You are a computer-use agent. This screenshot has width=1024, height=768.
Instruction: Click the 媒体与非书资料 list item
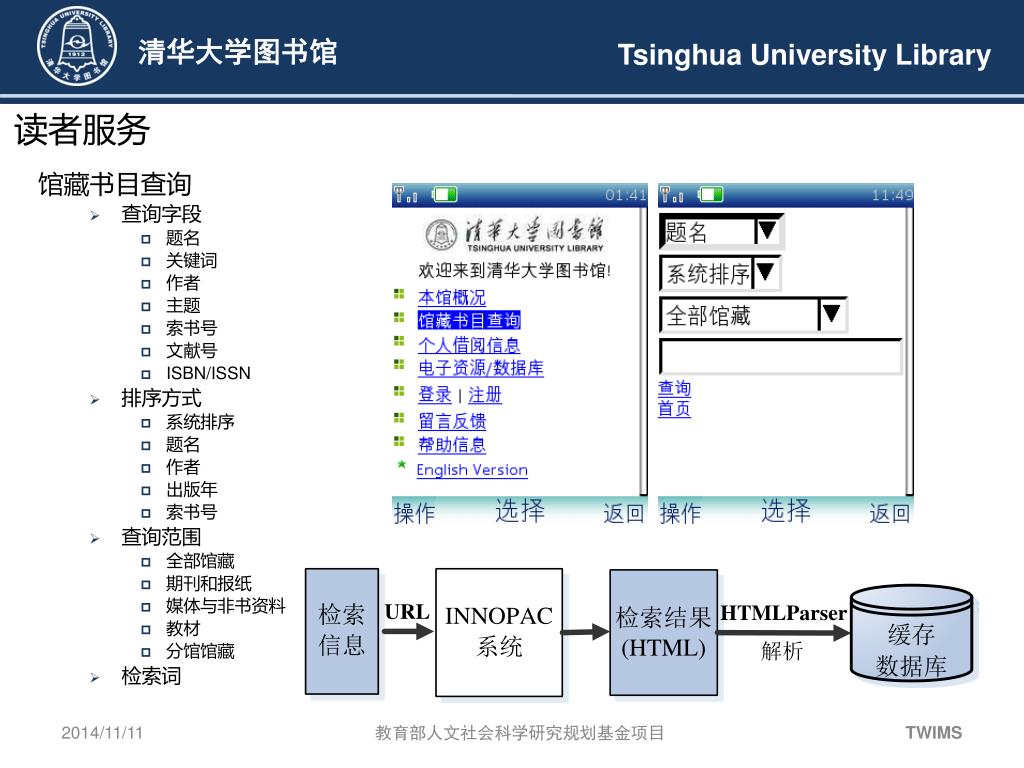coord(225,606)
